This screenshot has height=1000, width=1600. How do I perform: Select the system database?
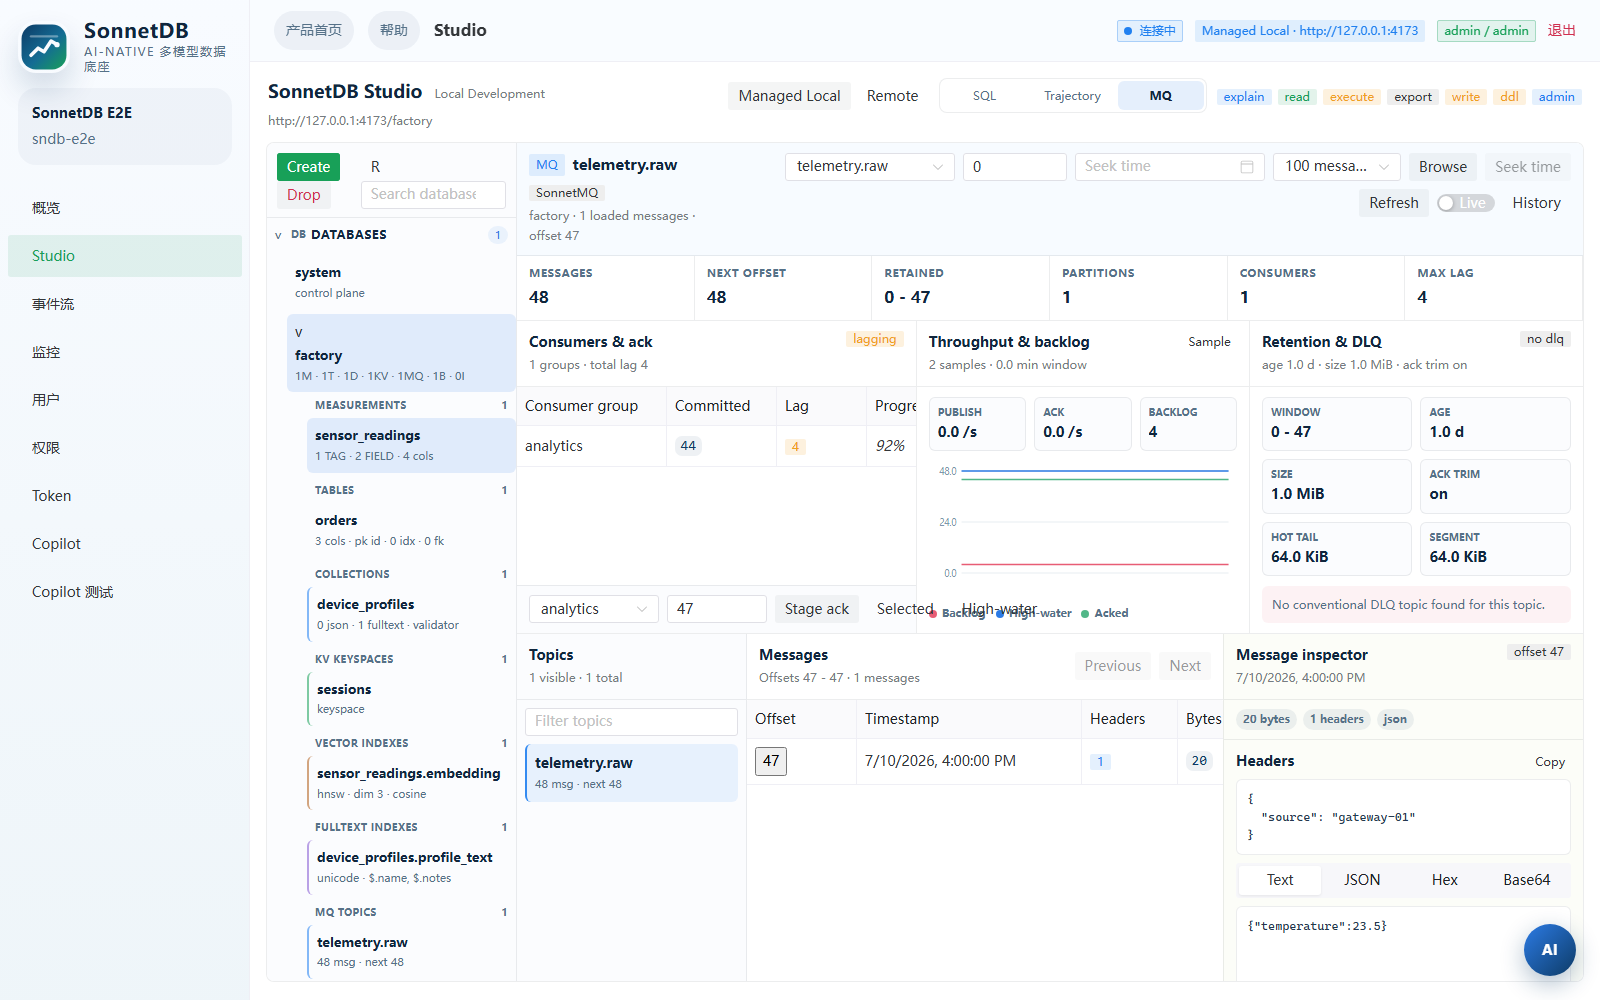coord(400,282)
